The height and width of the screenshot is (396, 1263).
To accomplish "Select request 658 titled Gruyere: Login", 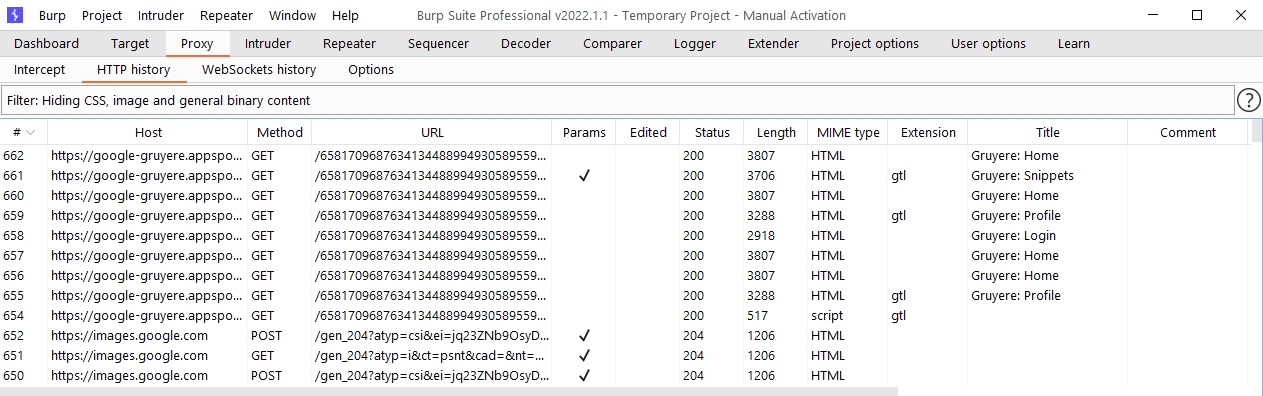I will pyautogui.click(x=624, y=235).
